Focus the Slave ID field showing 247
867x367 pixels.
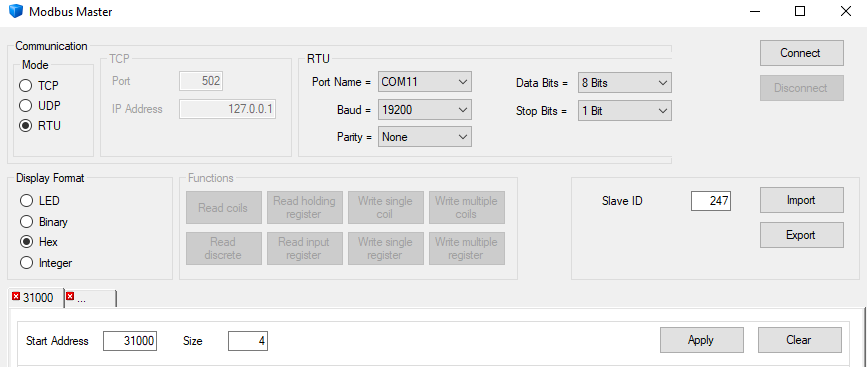[711, 201]
